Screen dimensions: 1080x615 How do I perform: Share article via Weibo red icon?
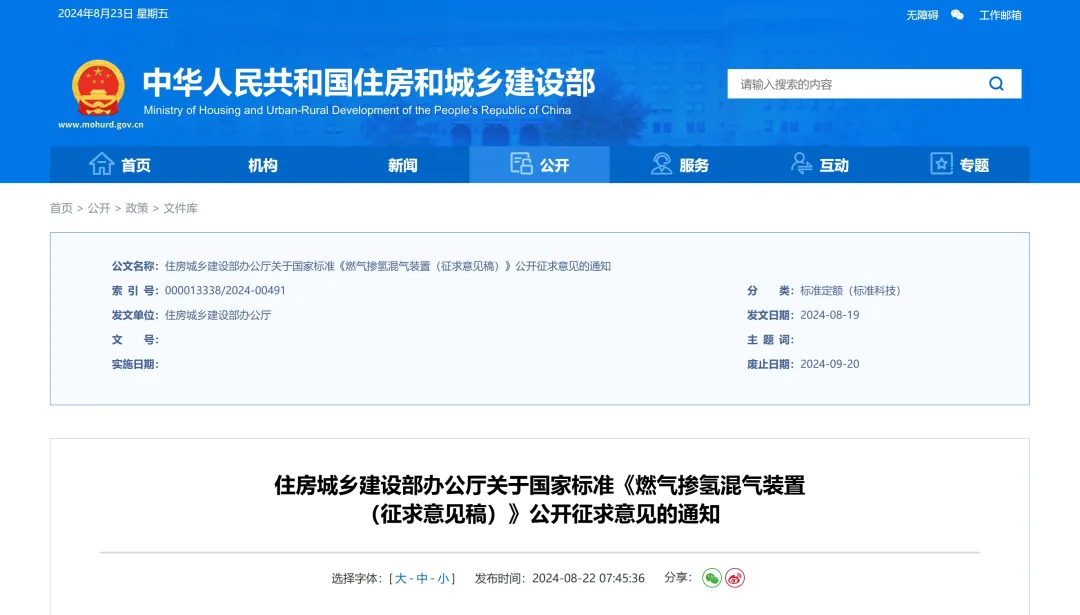735,578
